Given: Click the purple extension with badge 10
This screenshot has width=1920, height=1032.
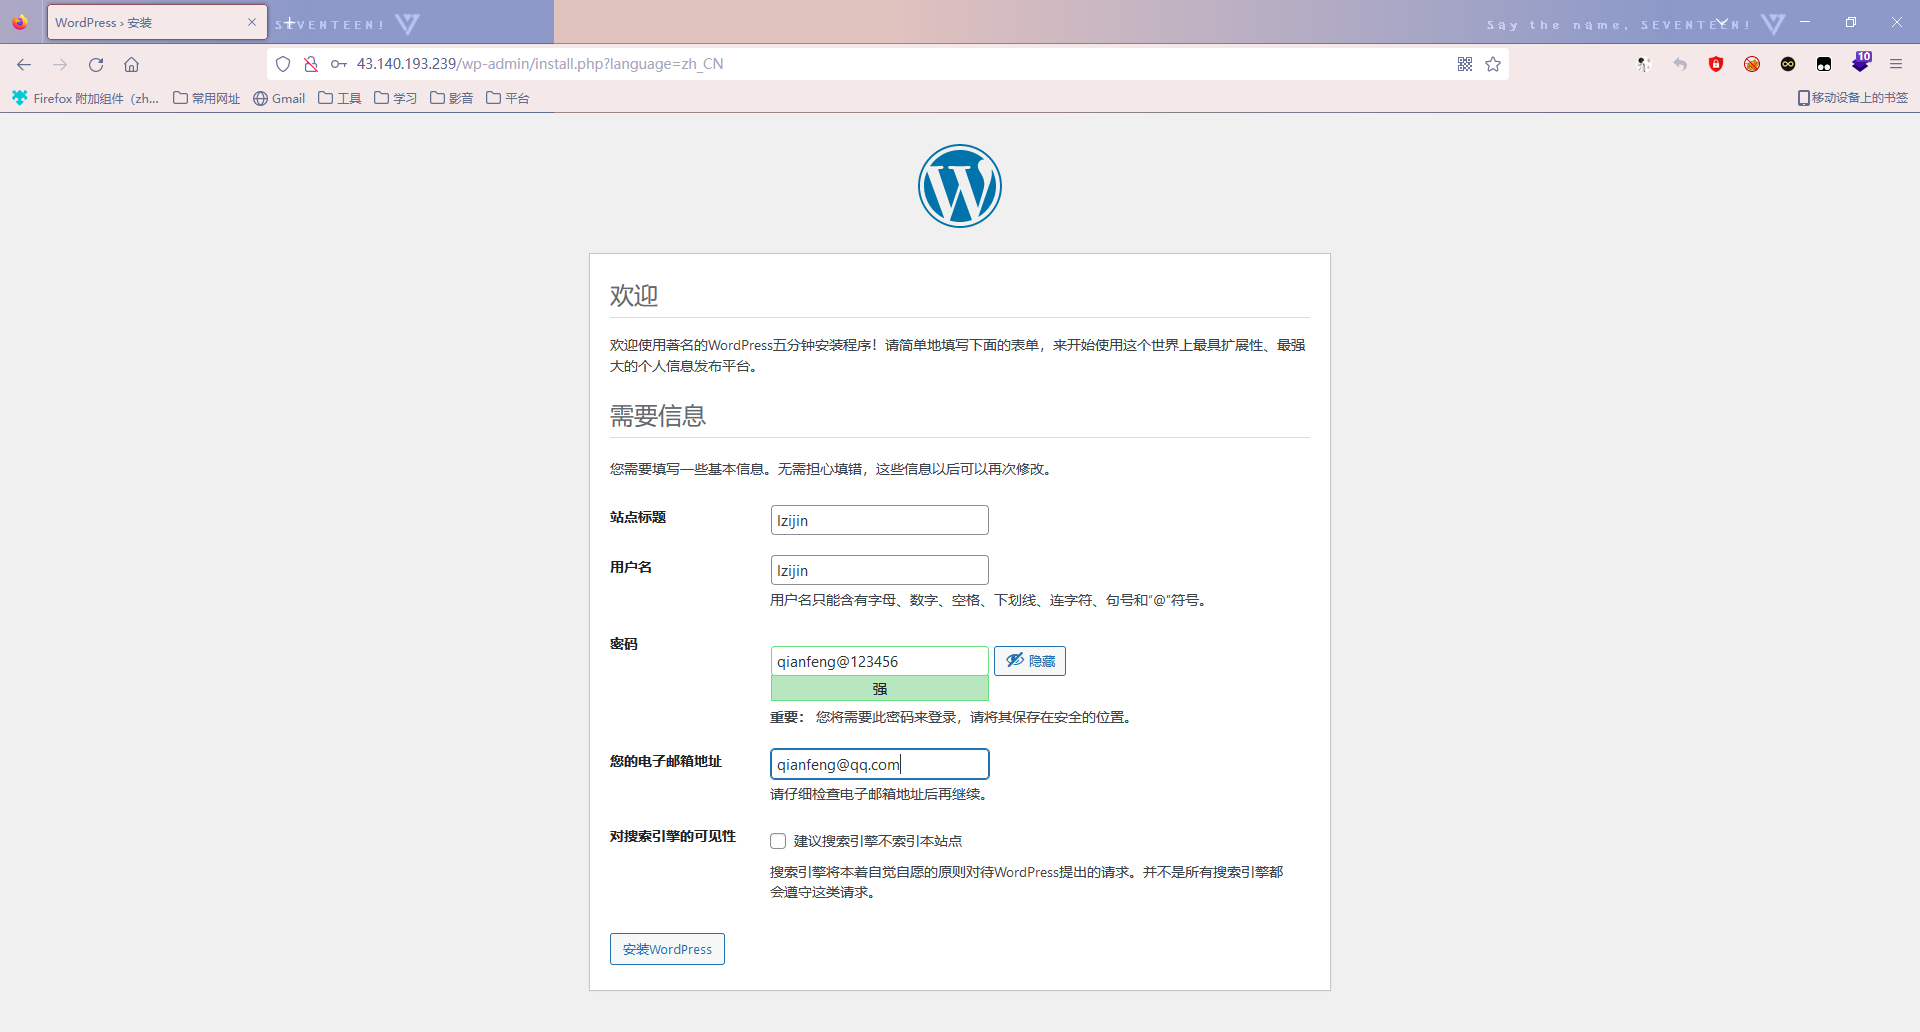Looking at the screenshot, I should (x=1861, y=62).
